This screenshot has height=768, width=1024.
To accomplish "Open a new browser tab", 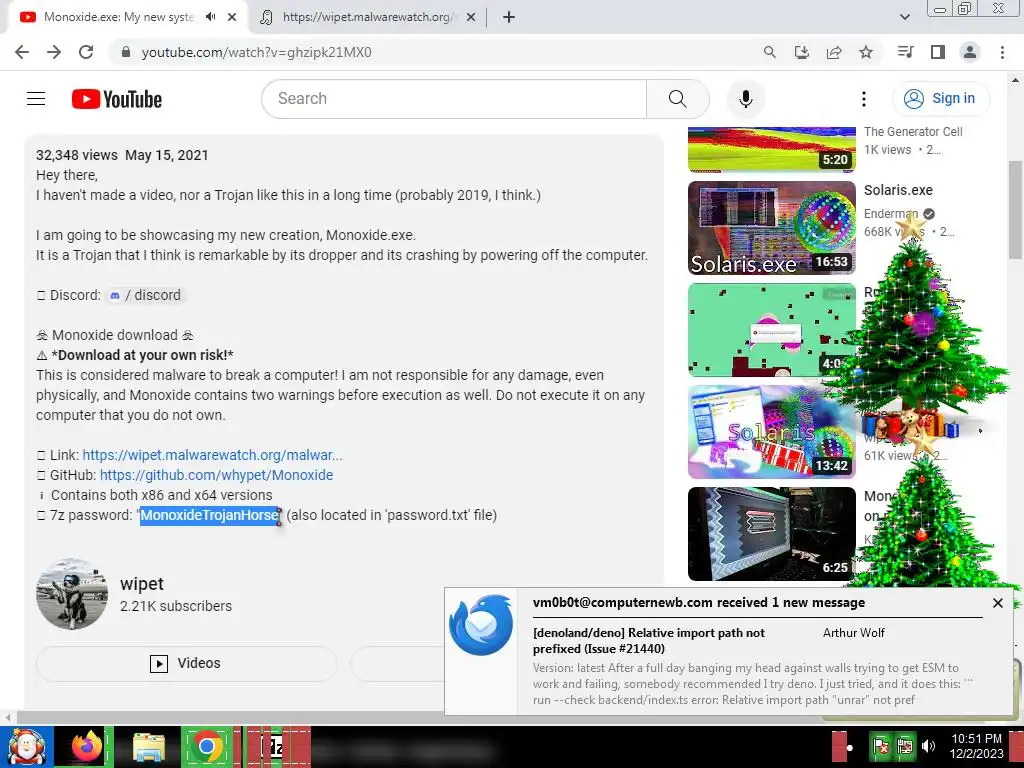I will tap(509, 17).
